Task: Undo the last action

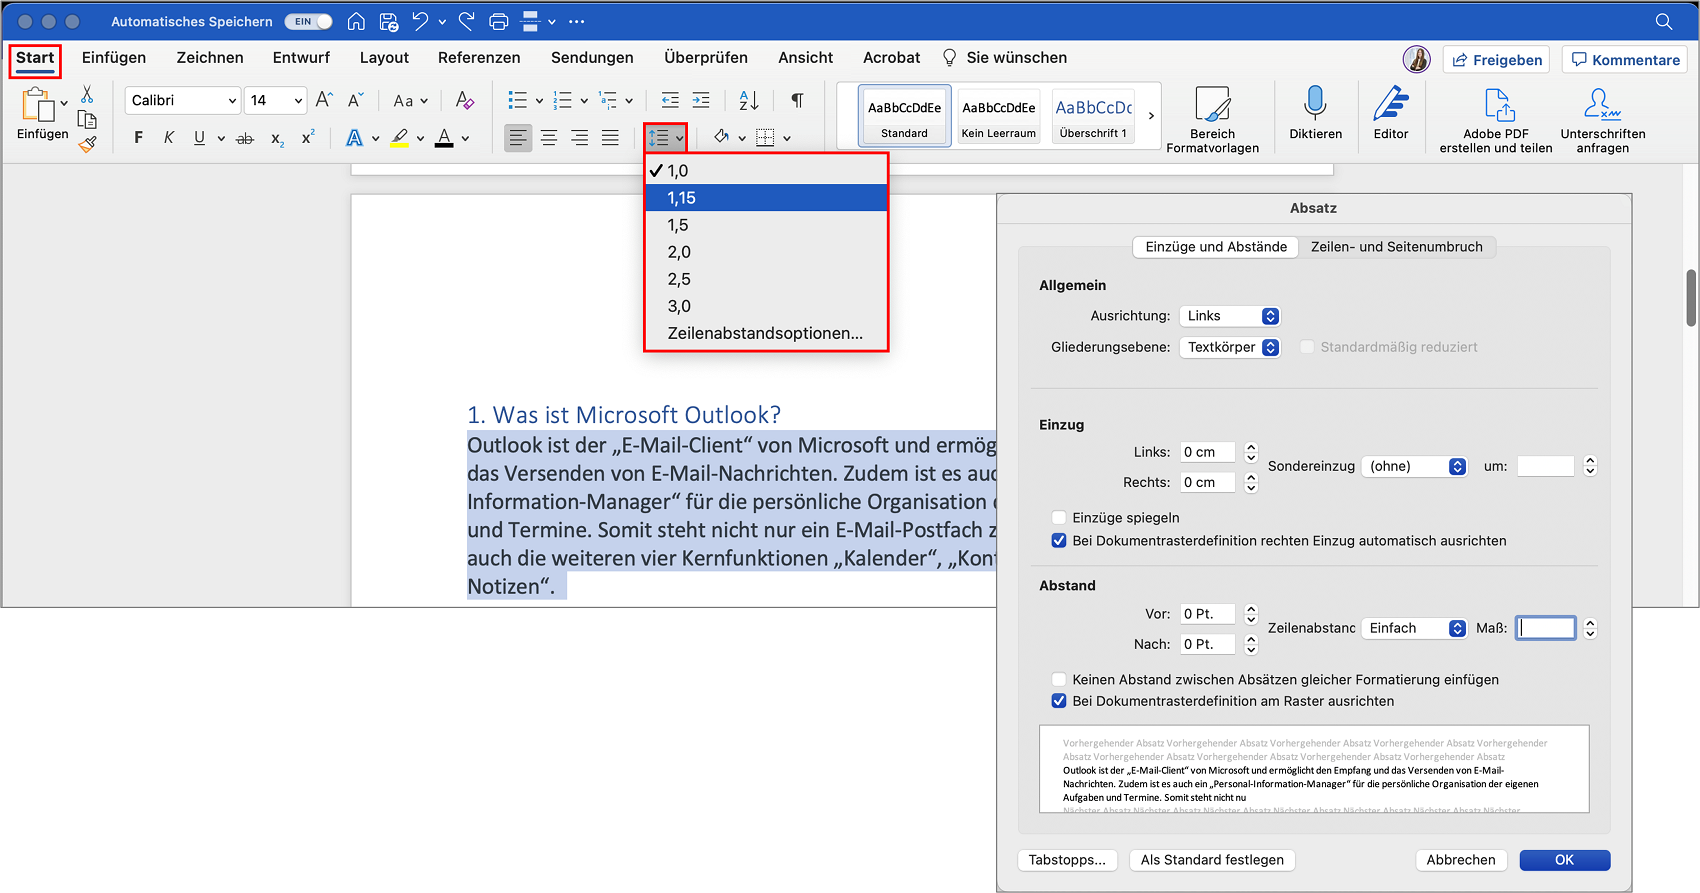Action: coord(421,21)
